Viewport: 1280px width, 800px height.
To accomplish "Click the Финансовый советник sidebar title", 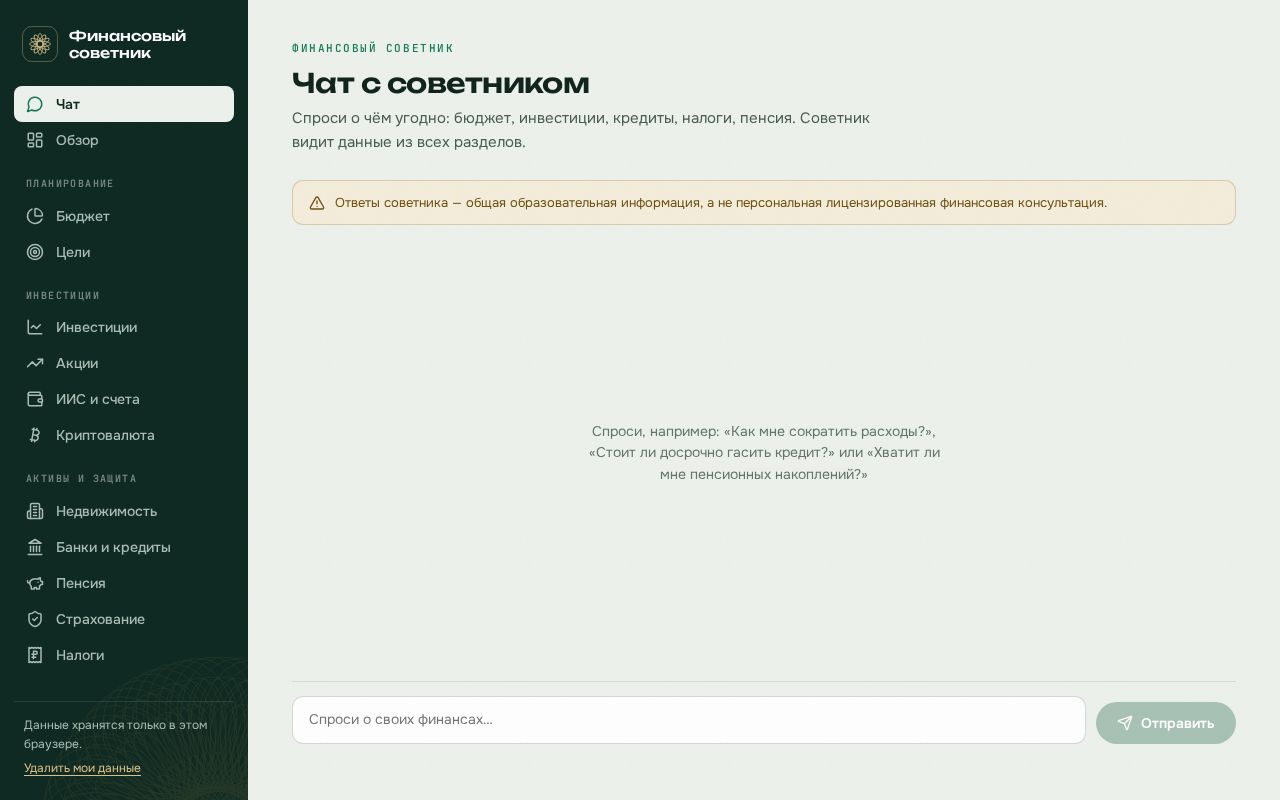I will pyautogui.click(x=127, y=44).
